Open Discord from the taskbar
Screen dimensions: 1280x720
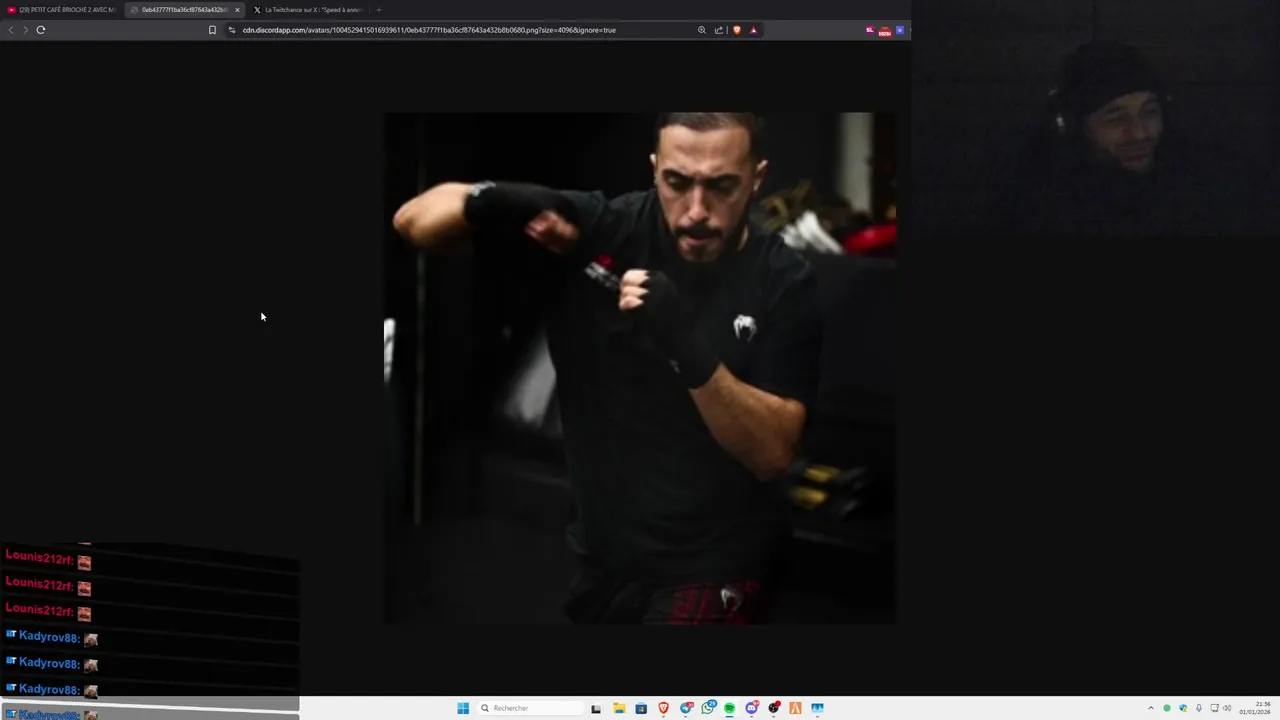(x=752, y=708)
